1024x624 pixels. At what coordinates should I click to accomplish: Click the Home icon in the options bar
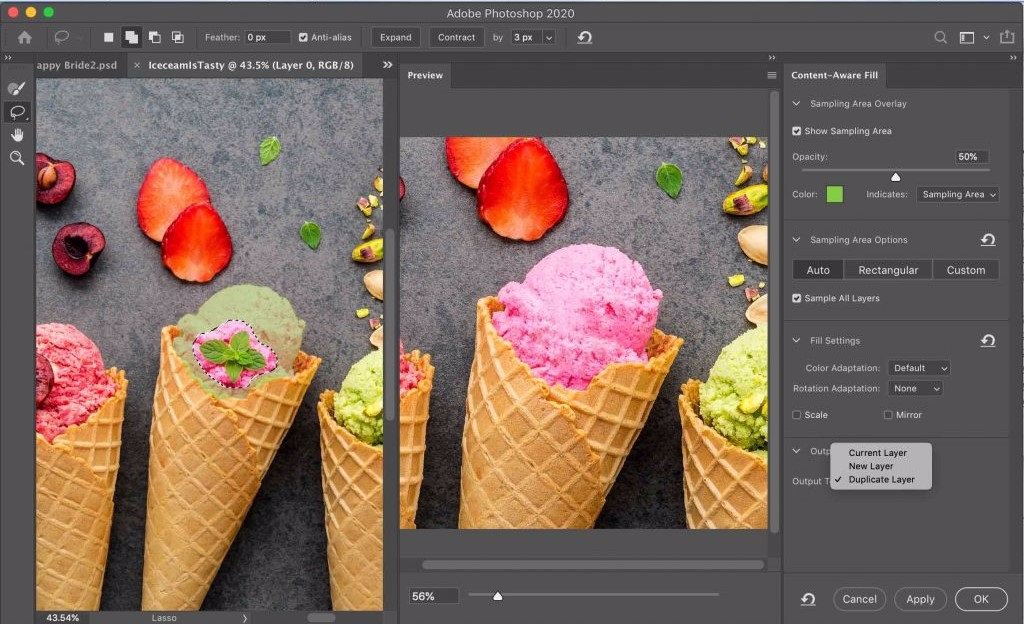tap(22, 36)
